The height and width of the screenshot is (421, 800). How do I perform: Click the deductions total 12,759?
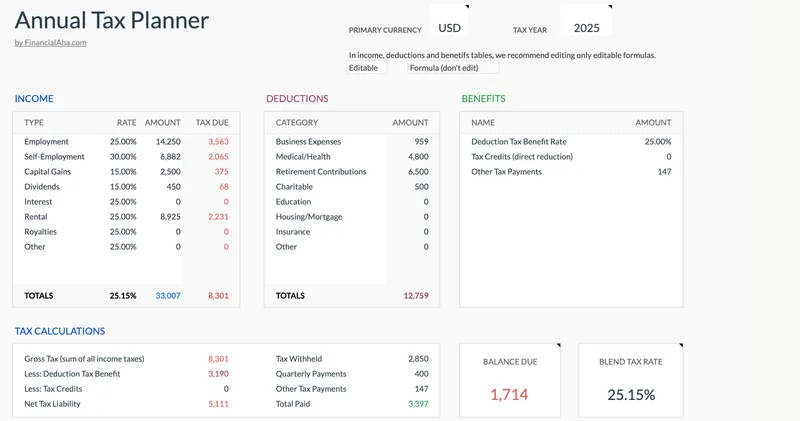tap(416, 296)
